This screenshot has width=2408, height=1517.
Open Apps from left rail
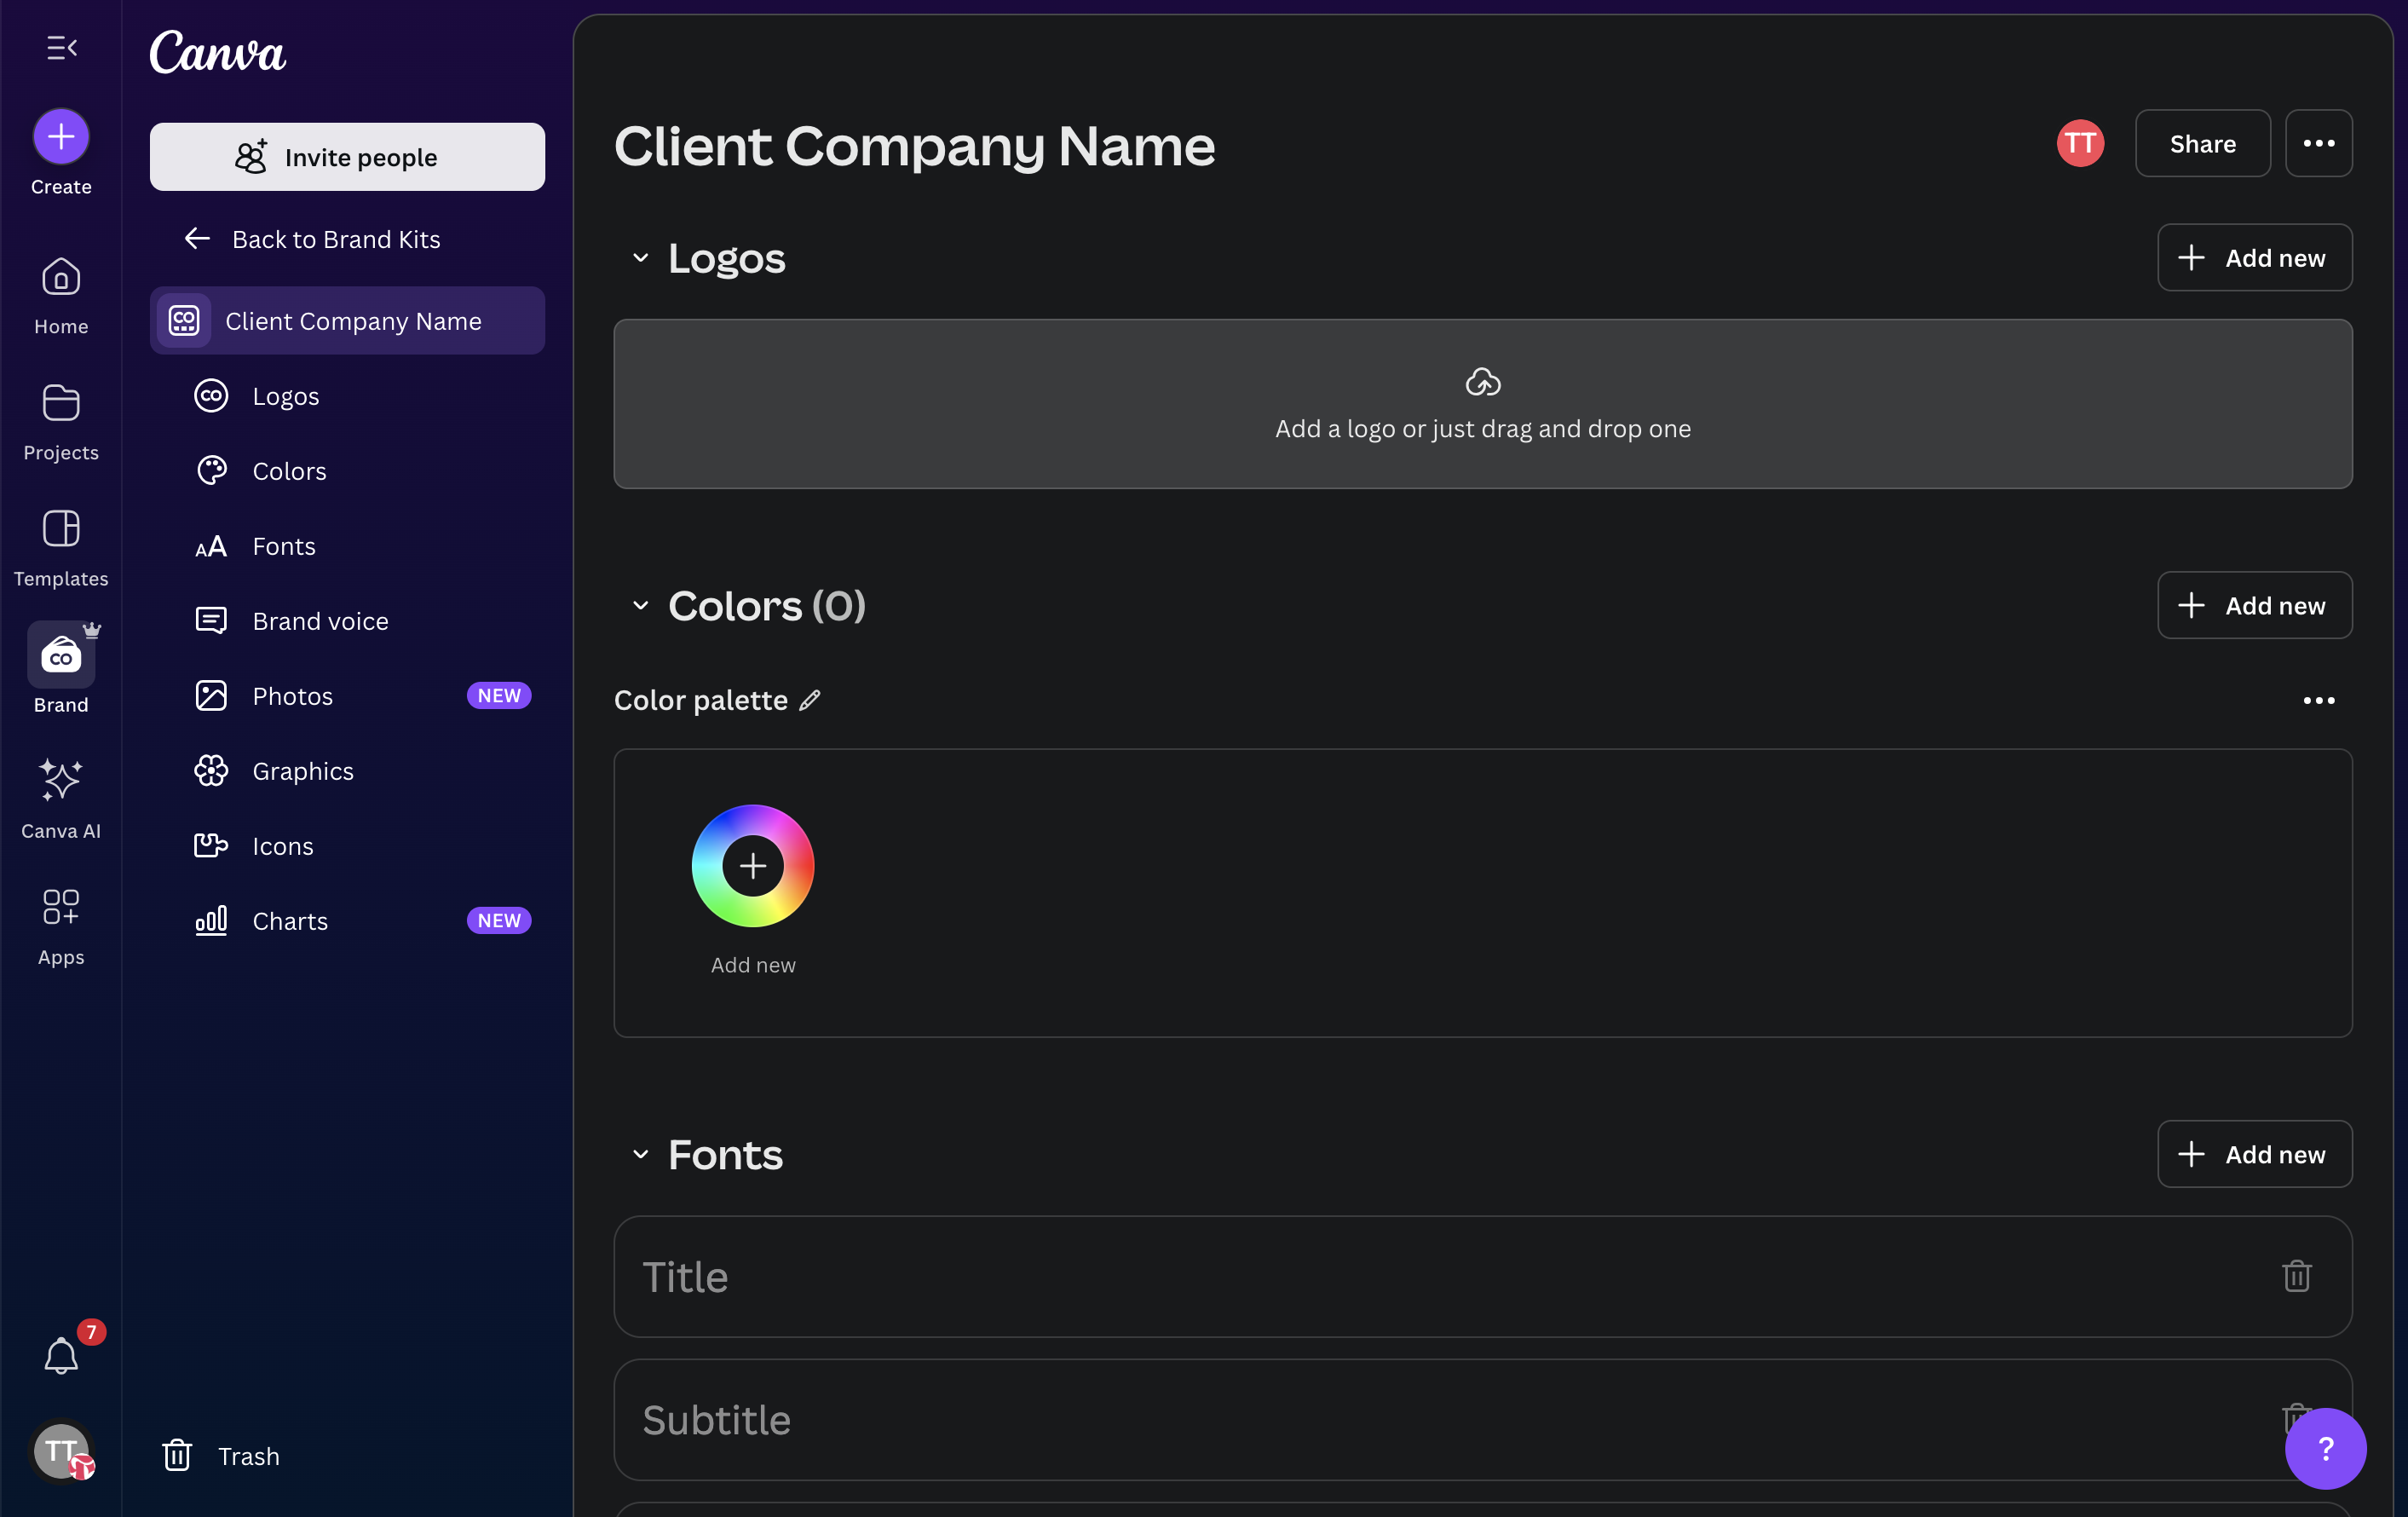pyautogui.click(x=61, y=926)
